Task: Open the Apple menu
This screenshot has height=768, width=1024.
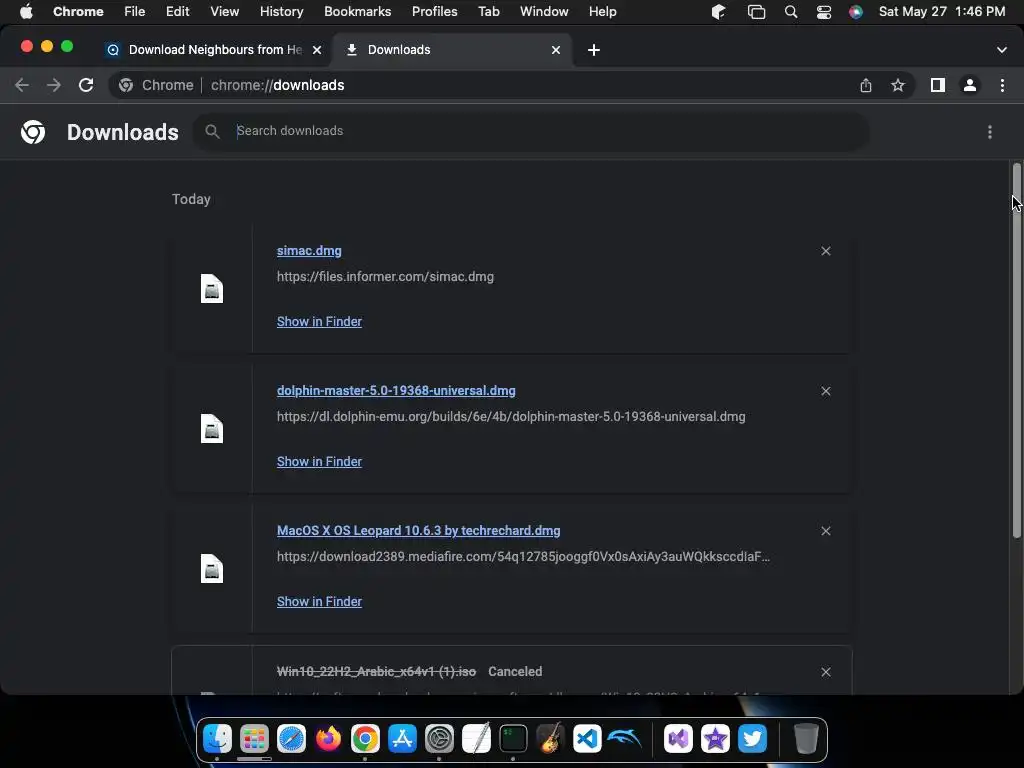Action: [x=26, y=12]
